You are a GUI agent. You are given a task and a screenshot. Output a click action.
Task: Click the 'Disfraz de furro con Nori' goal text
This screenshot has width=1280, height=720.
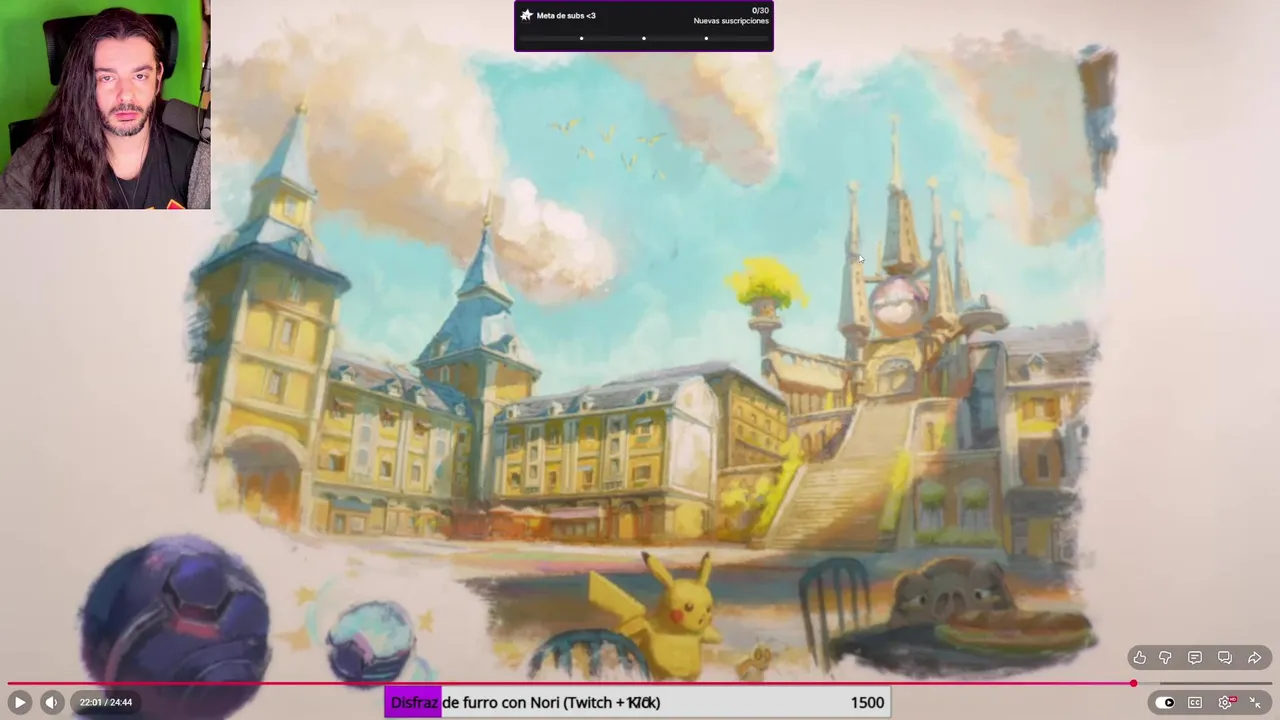[x=525, y=703]
